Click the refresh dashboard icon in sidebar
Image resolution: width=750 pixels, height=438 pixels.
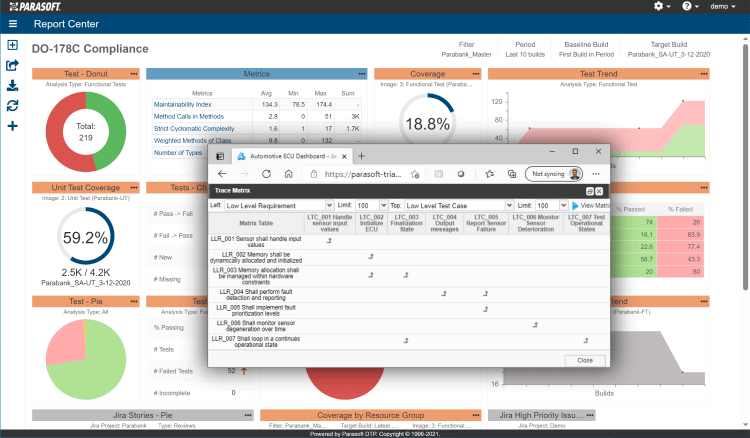click(12, 105)
